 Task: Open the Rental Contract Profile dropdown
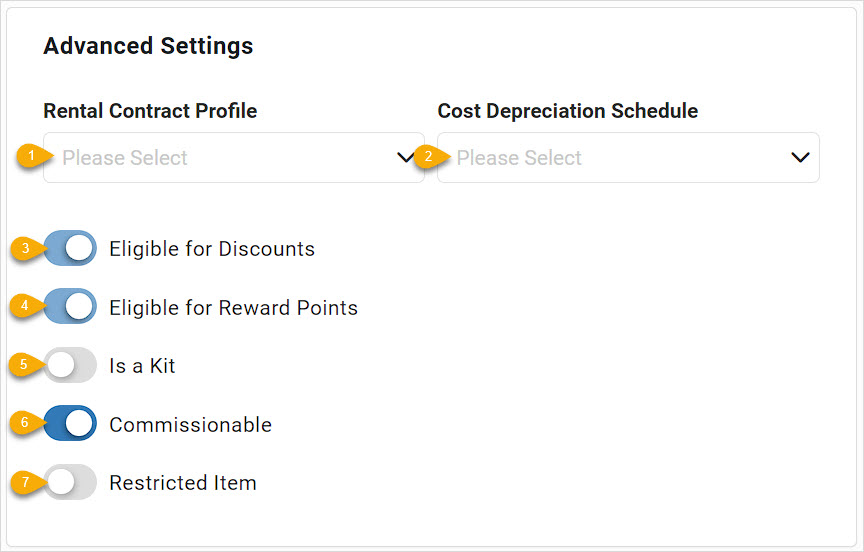coord(234,158)
